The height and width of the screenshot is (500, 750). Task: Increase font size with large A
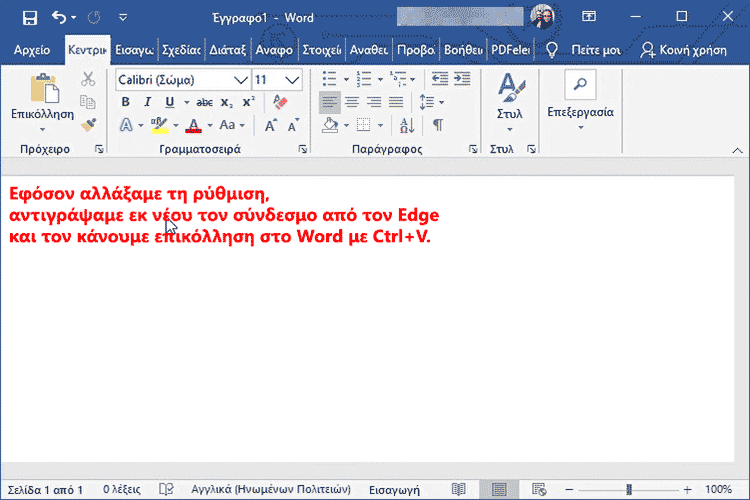click(x=271, y=125)
